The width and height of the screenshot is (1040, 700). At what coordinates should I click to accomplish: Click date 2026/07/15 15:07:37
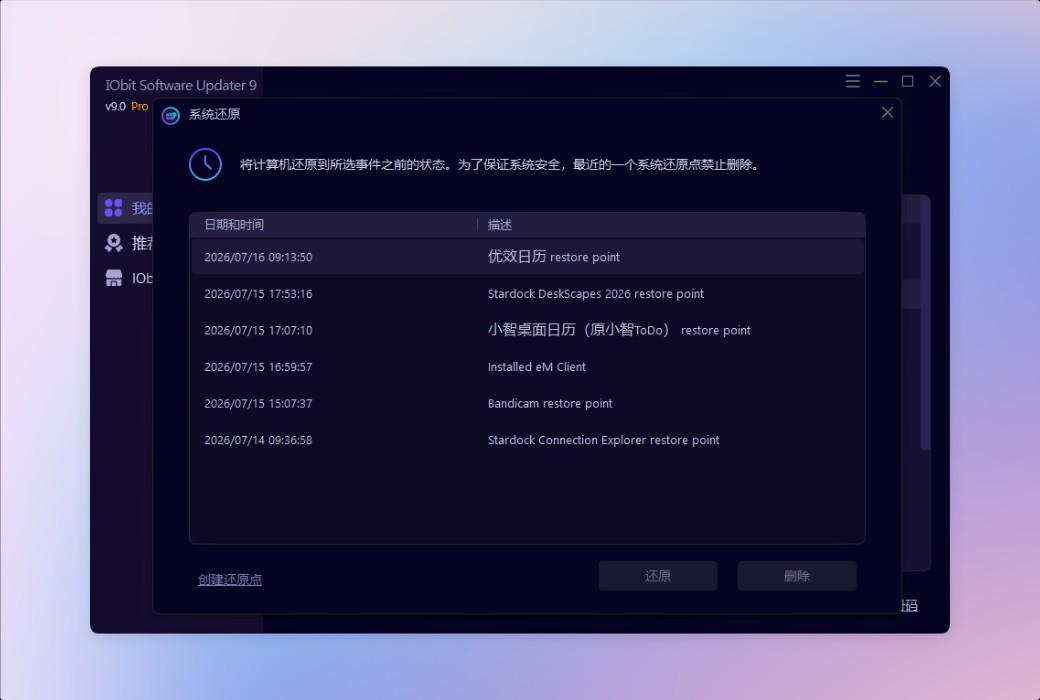tap(258, 403)
